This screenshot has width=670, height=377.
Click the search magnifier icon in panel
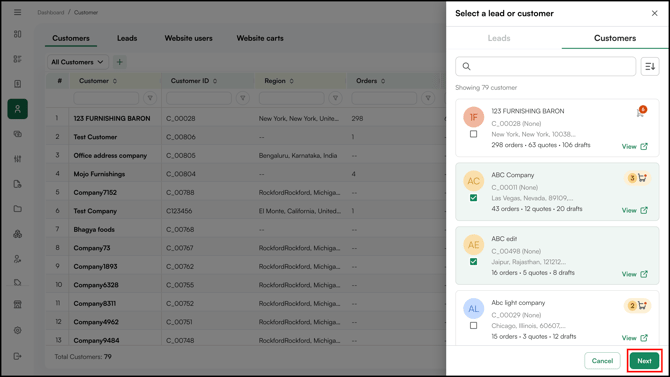click(x=467, y=67)
